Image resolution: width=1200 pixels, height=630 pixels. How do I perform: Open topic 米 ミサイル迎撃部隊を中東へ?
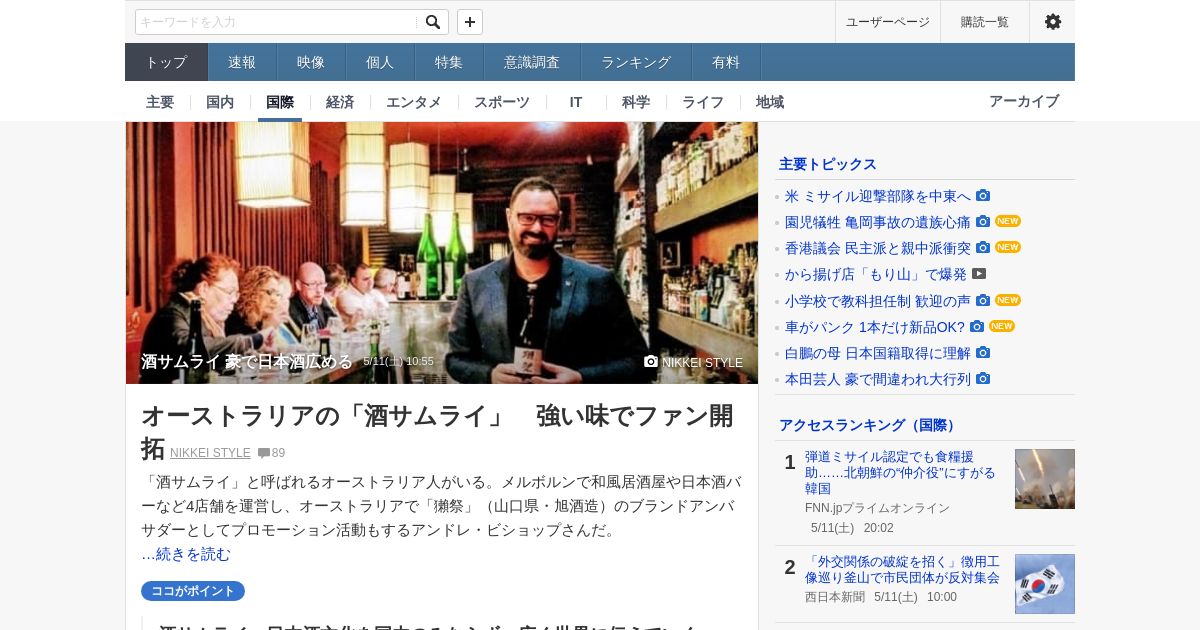click(x=878, y=196)
